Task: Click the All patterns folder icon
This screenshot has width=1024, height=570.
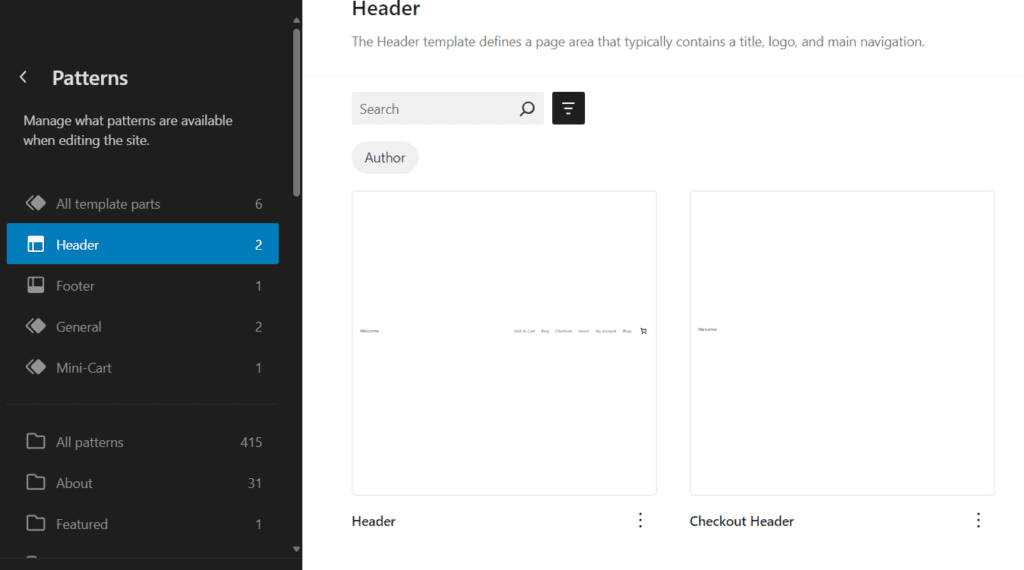Action: [x=35, y=441]
